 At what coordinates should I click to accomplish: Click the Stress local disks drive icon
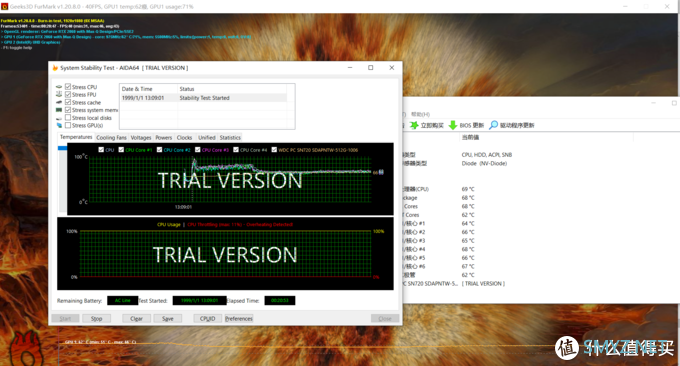click(x=59, y=118)
